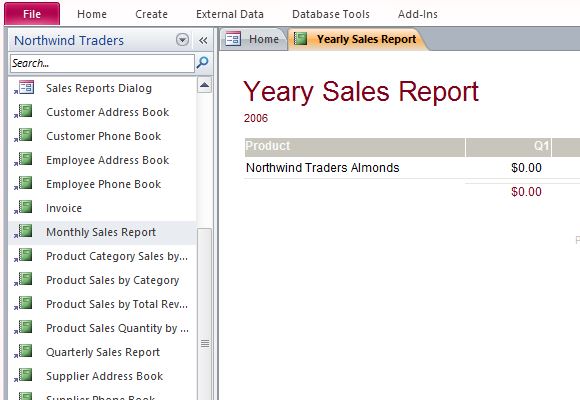
Task: Click the Yearly Sales Report tab icon
Action: coord(300,38)
